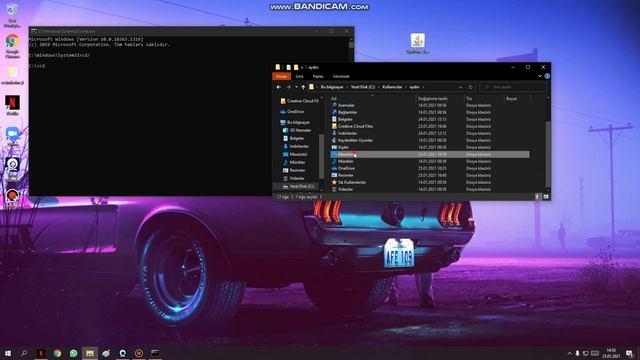Show hidden system tray icons
Image resolution: width=640 pixels, height=360 pixels.
click(569, 353)
